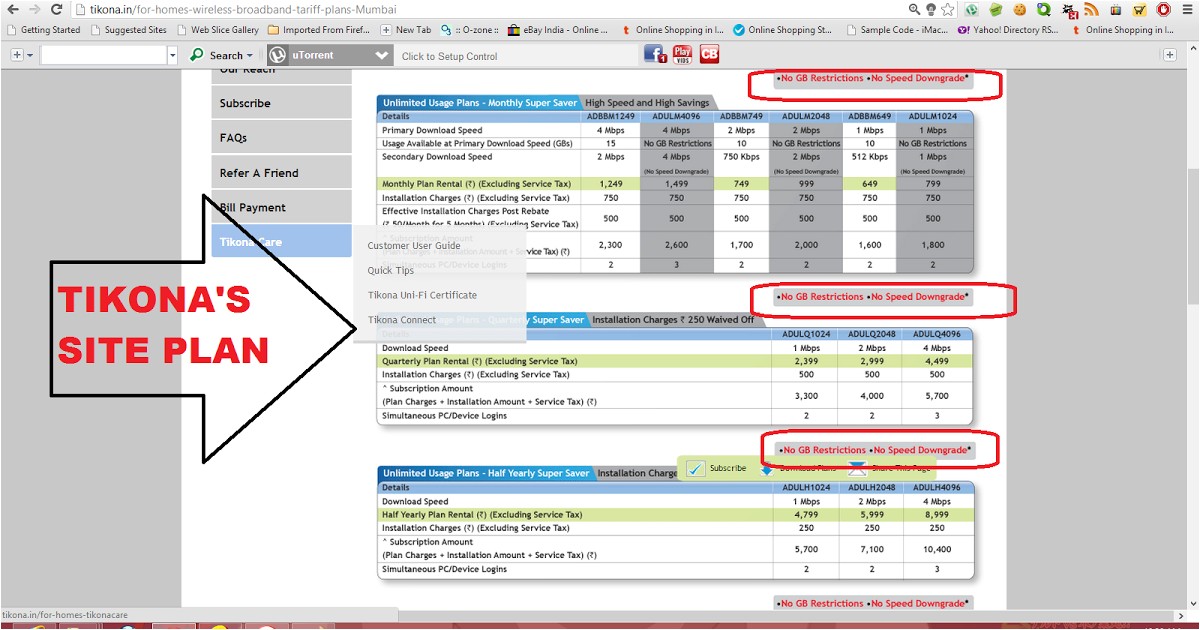The image size is (1200, 630).
Task: Click inside the toolbar search input field
Action: pyautogui.click(x=103, y=56)
